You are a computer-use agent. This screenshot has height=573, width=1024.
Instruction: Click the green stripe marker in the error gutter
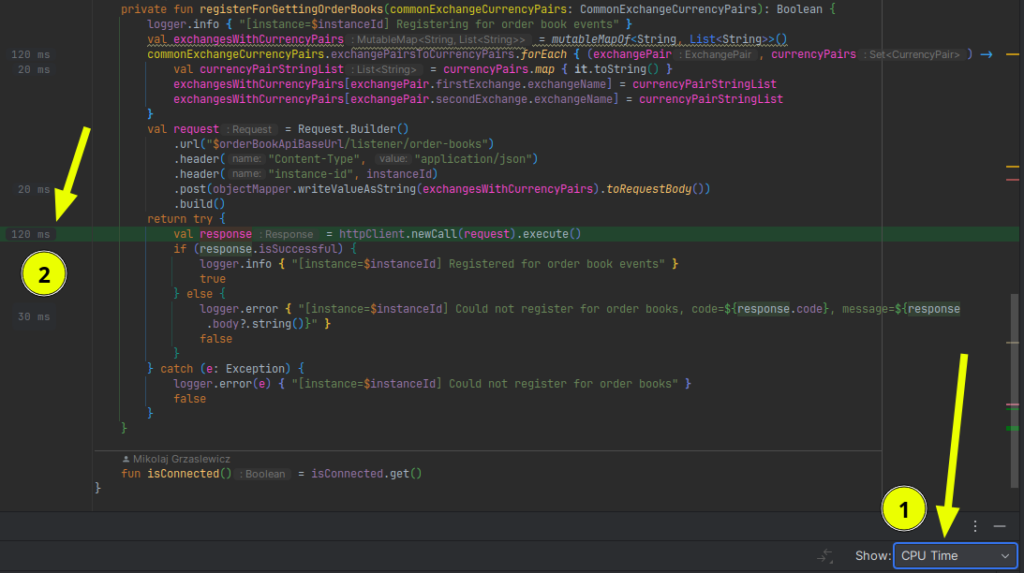[1012, 428]
